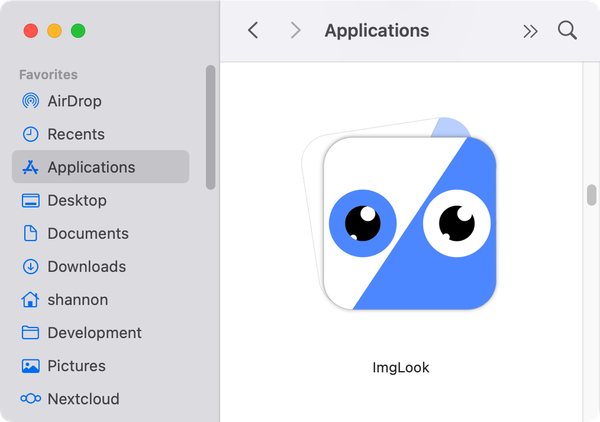Open AirDrop from the sidebar
600x422 pixels.
point(74,101)
